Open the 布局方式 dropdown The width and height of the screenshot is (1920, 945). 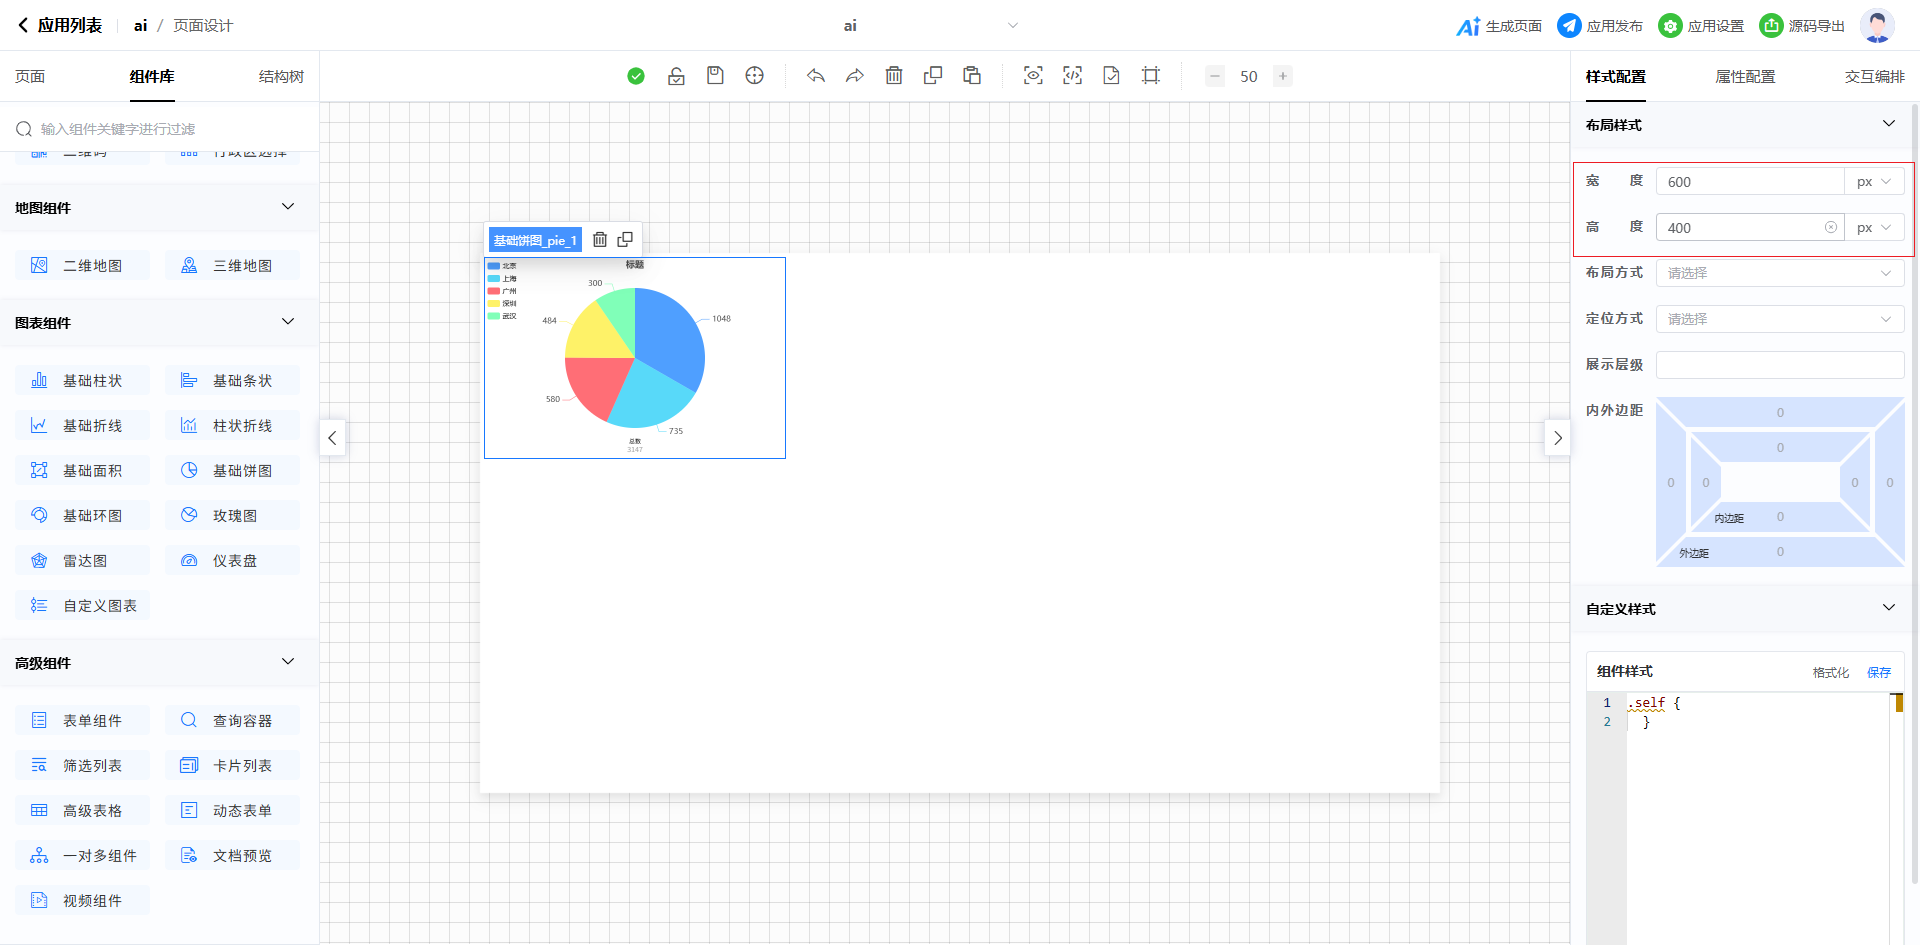pyautogui.click(x=1779, y=273)
